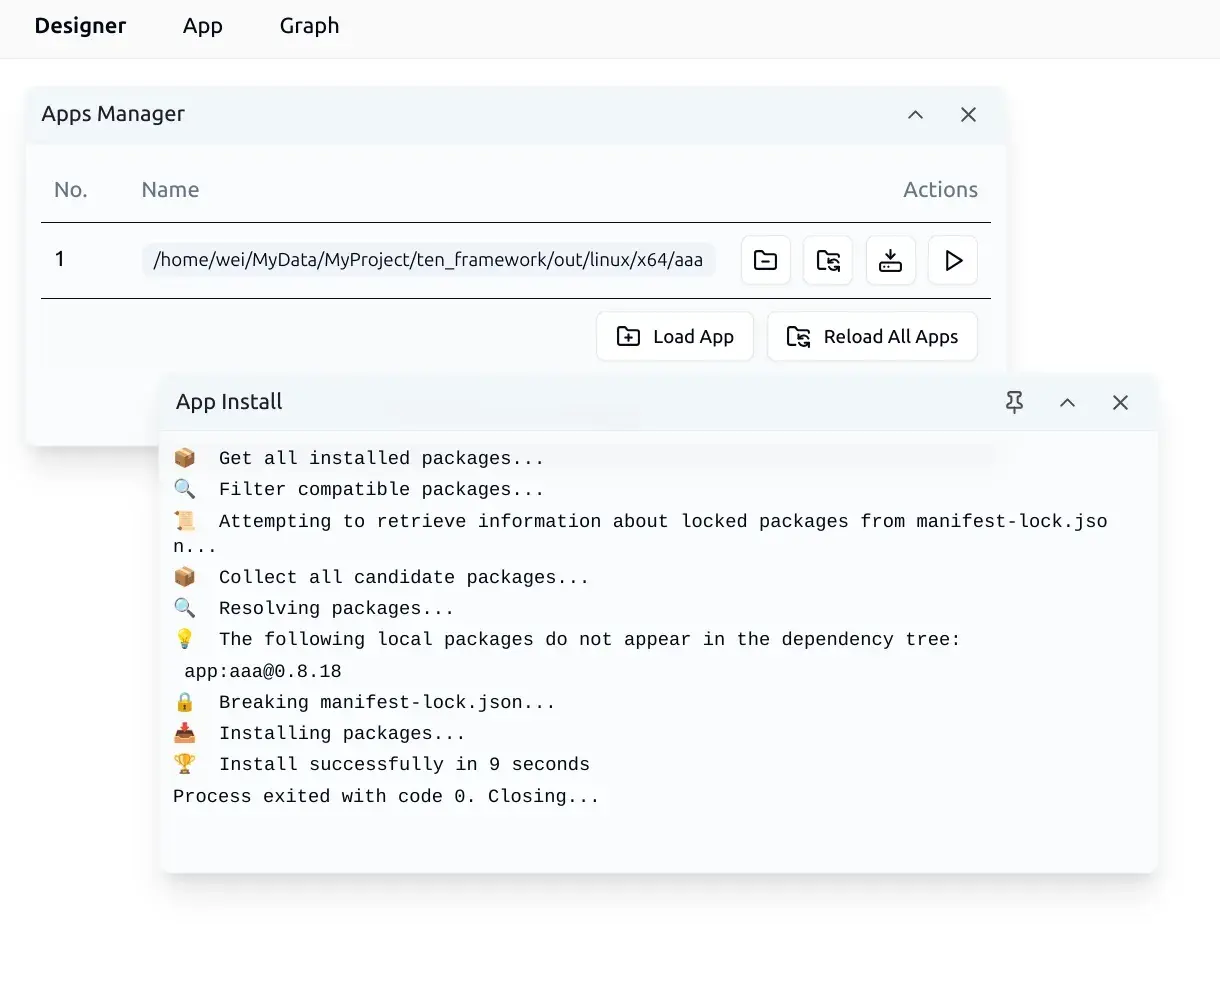
Task: Collapse the App Install log with chevron
Action: (1067, 402)
